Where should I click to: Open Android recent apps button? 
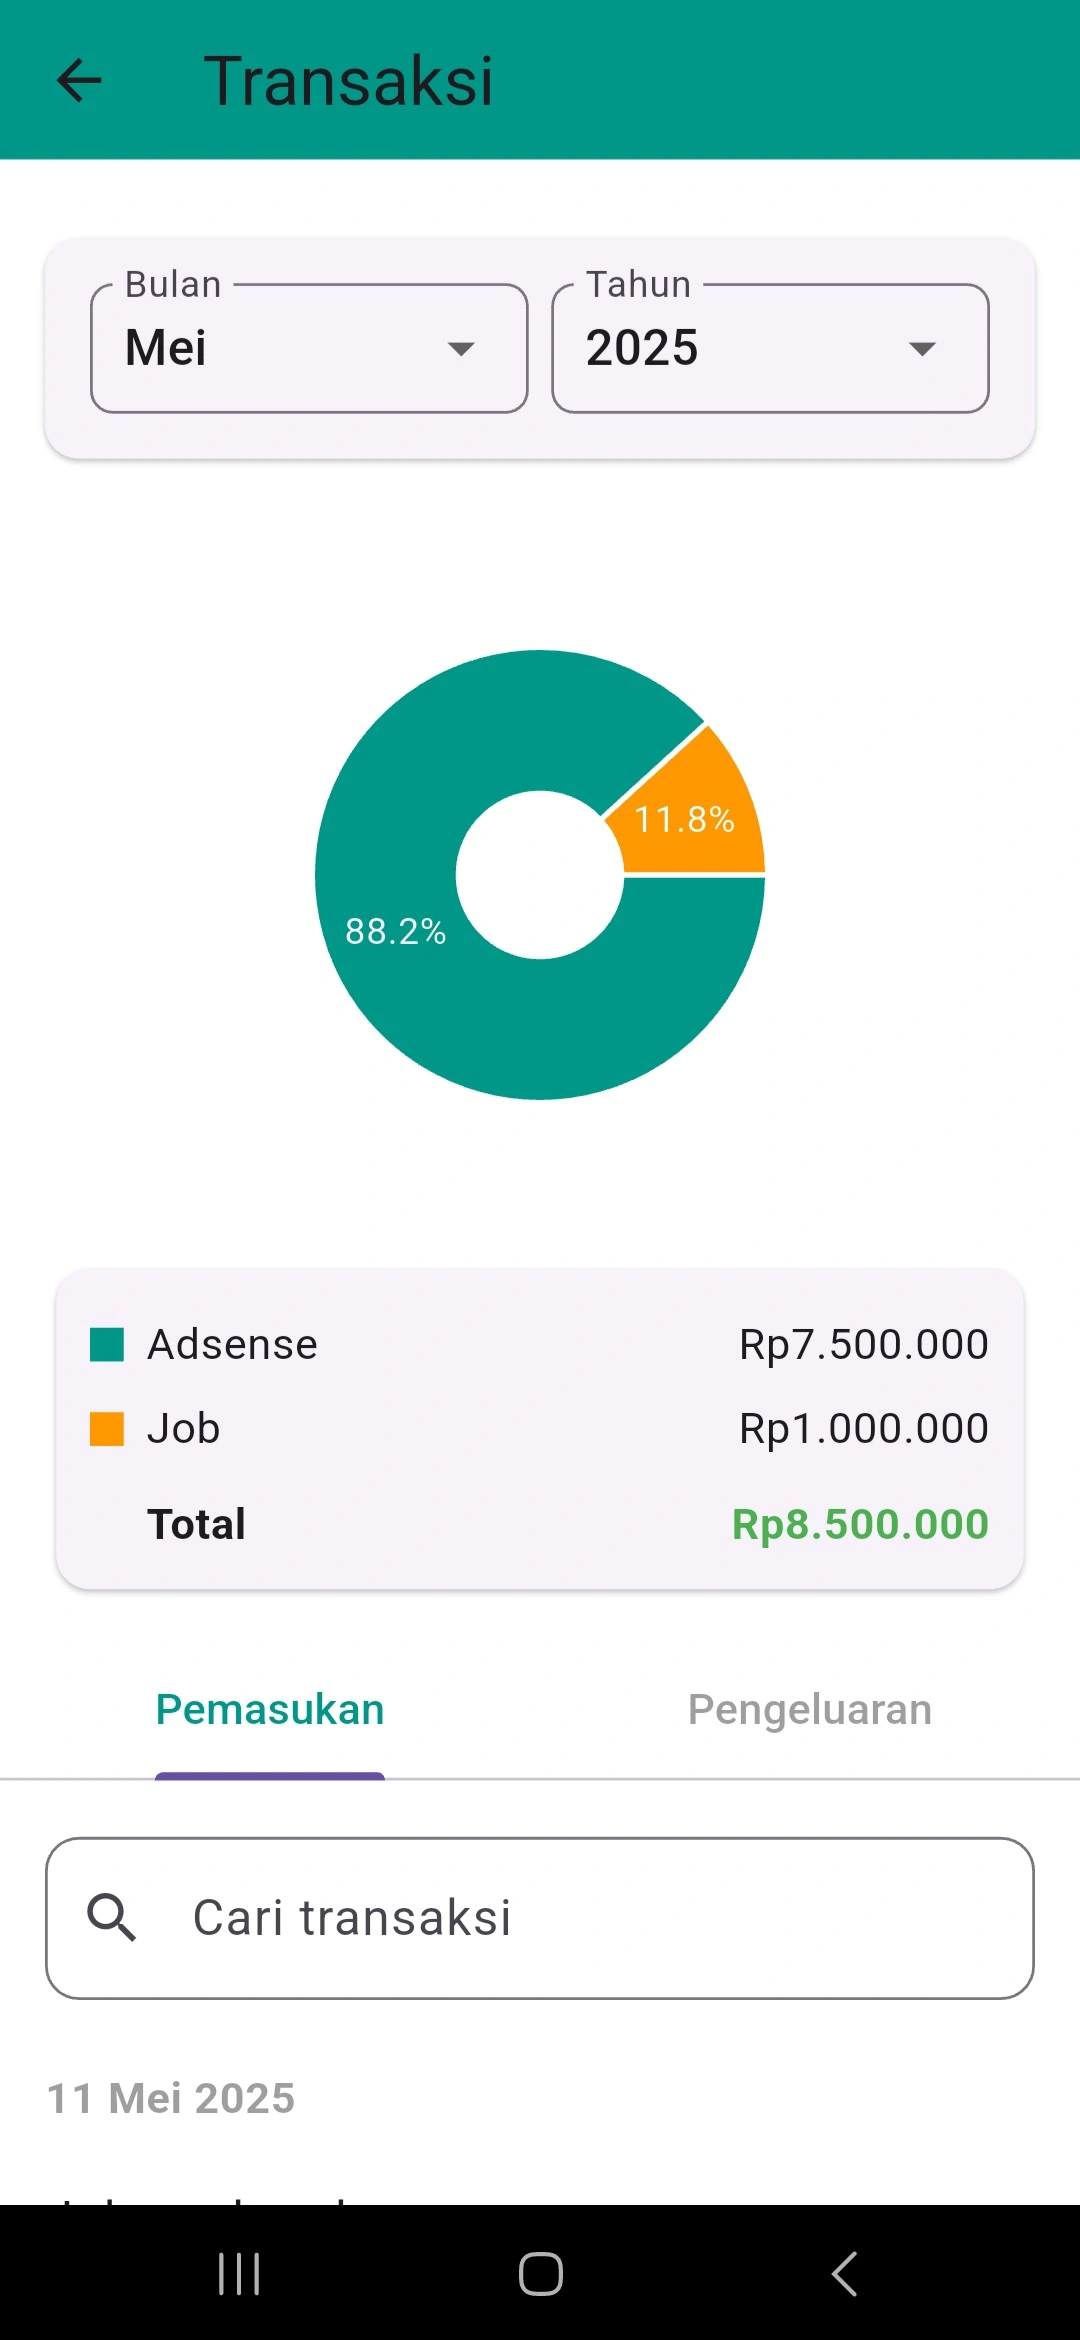(239, 2273)
